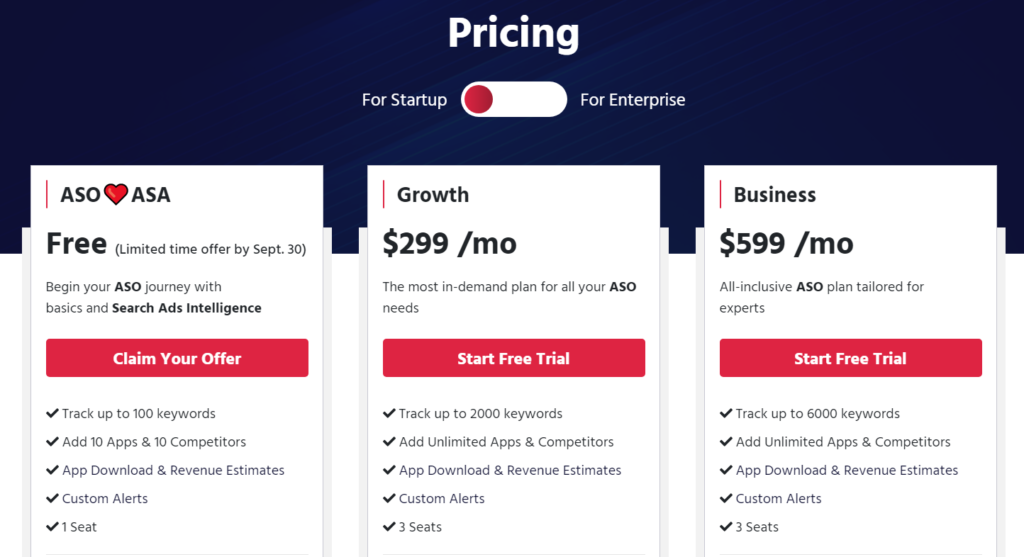Click checkmark beside 1 Seat feature
The image size is (1024, 557).
coord(52,526)
